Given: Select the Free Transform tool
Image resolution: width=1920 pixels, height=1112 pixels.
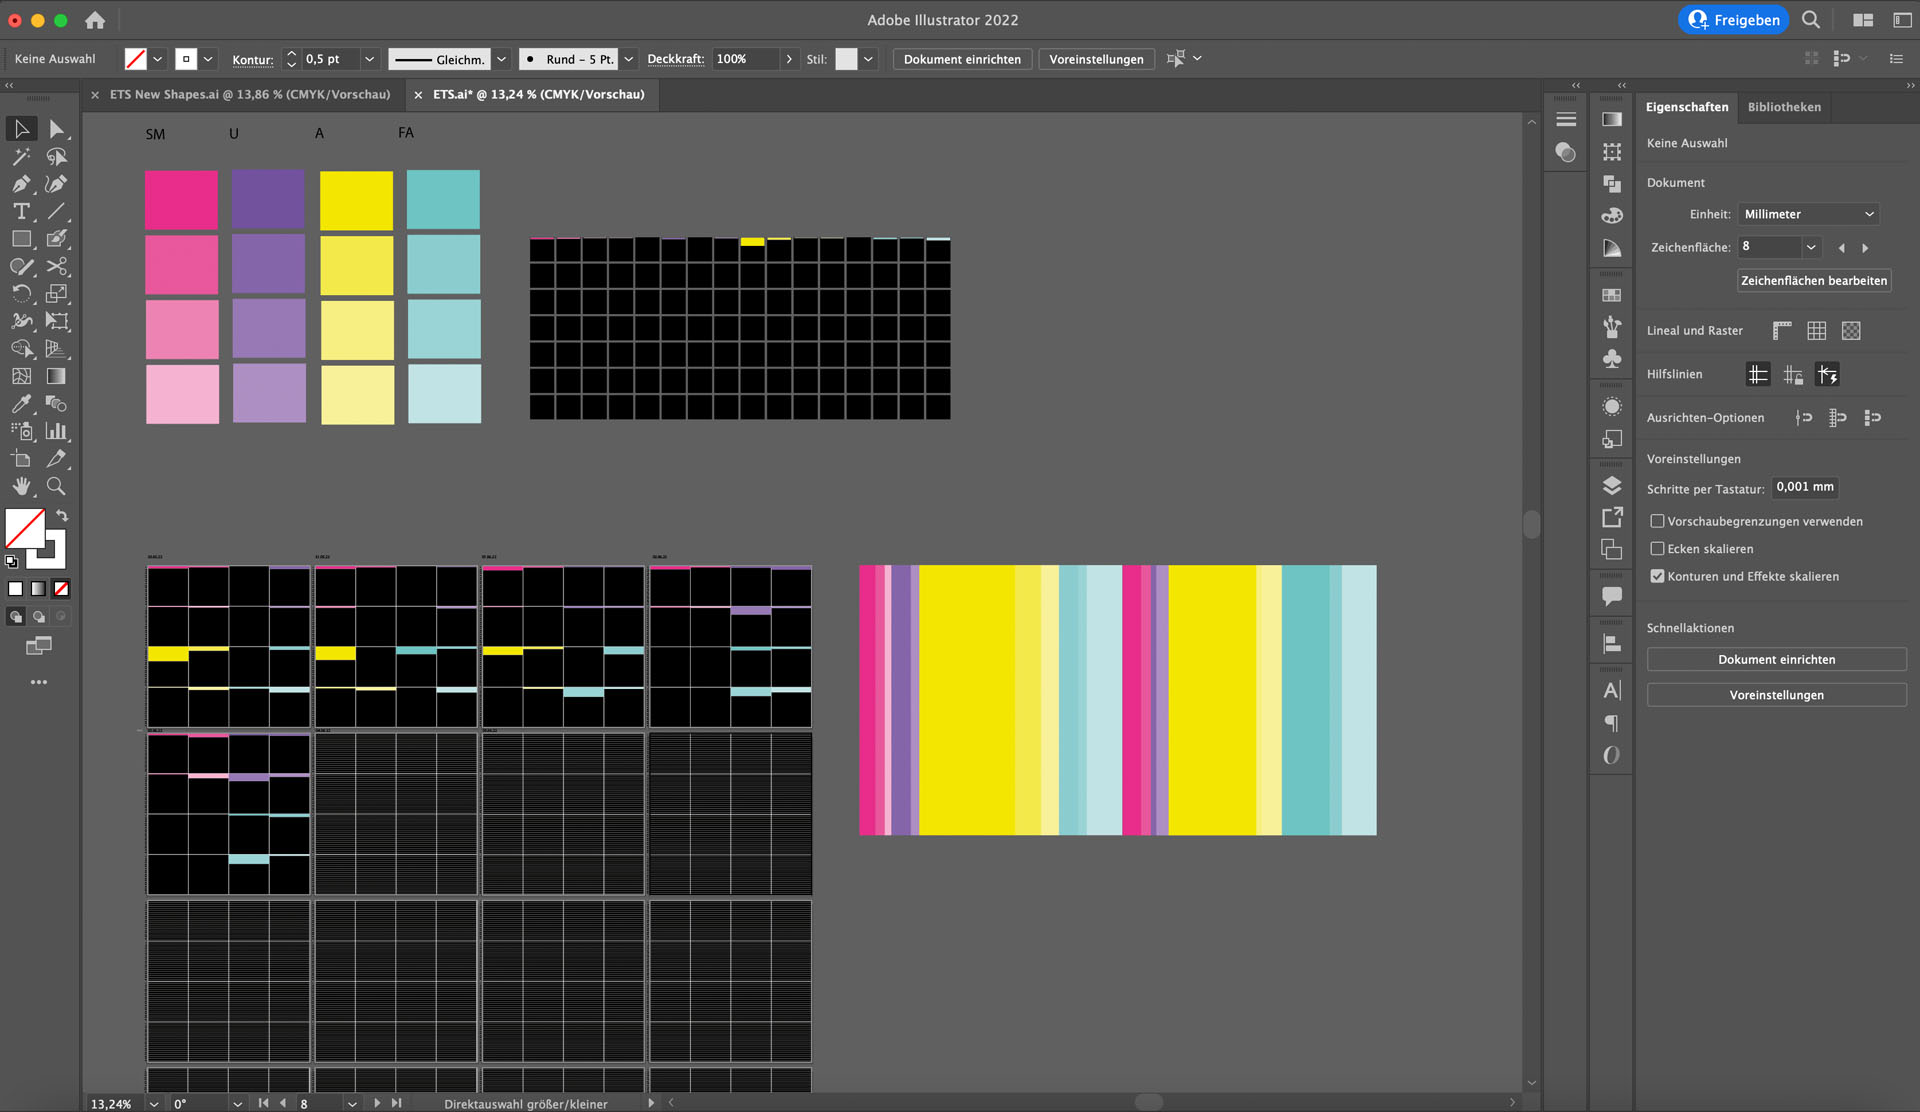Looking at the screenshot, I should pos(56,321).
